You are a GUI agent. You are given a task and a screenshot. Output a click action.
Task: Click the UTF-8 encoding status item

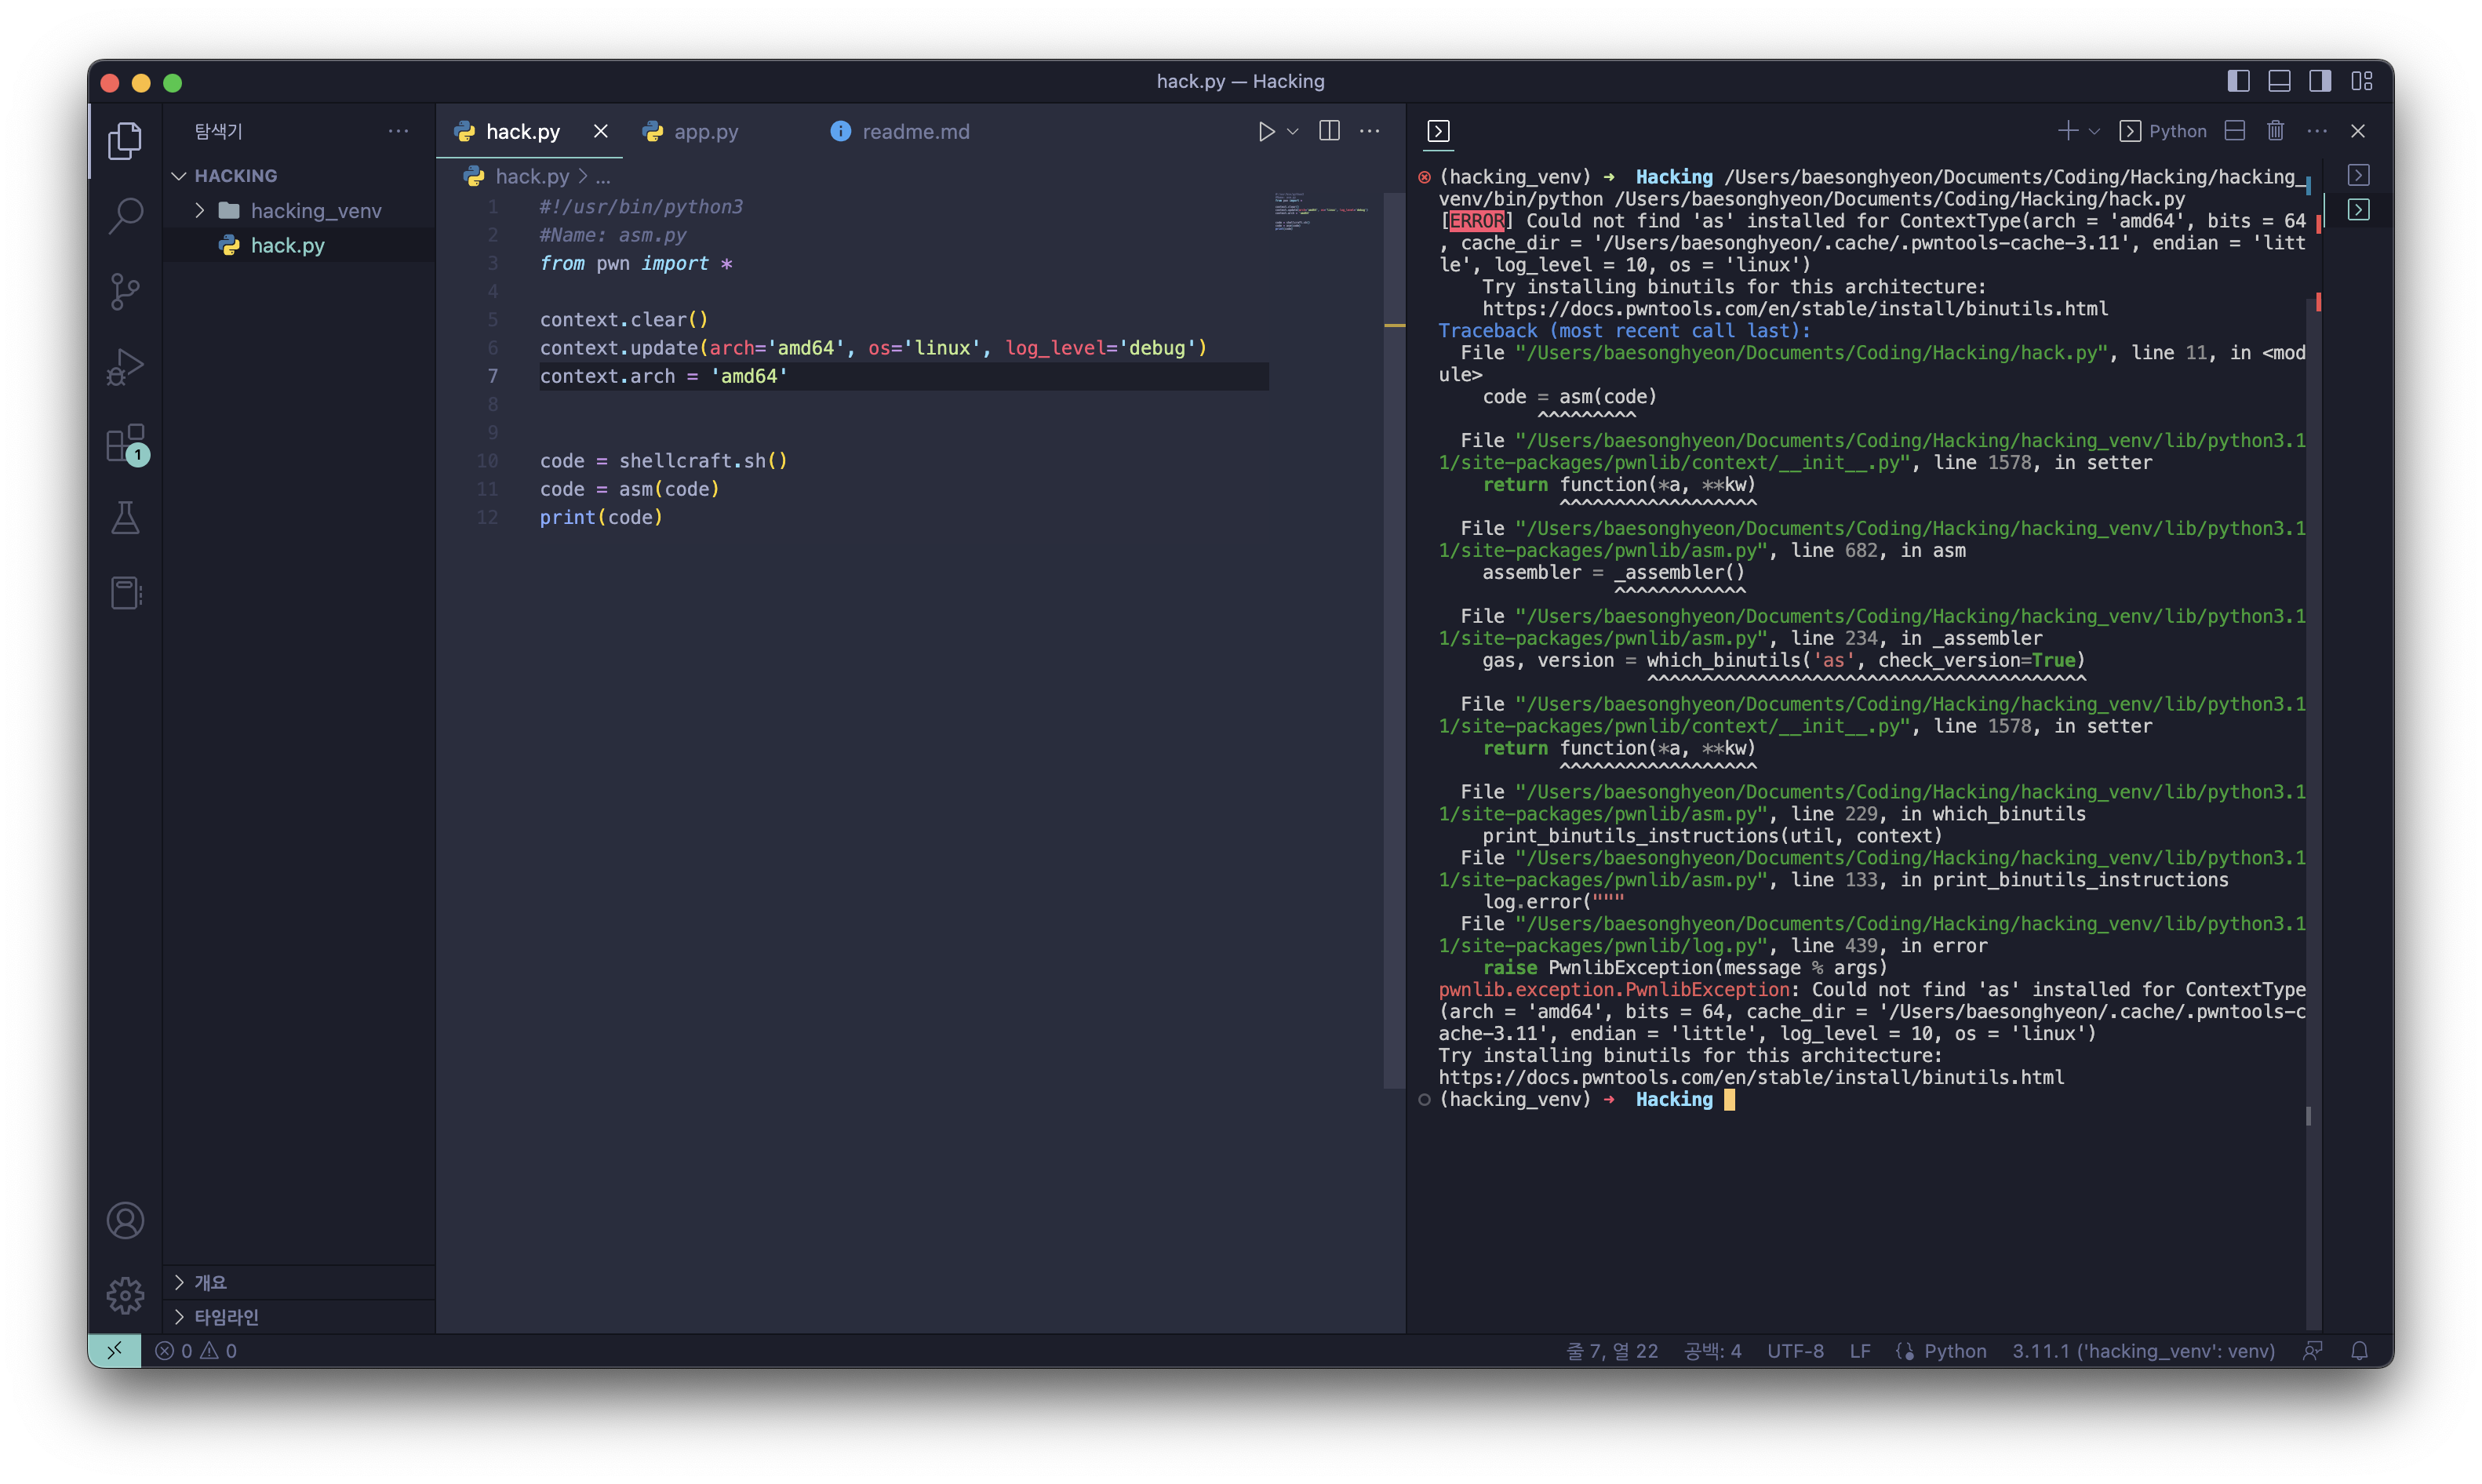coord(1795,1351)
